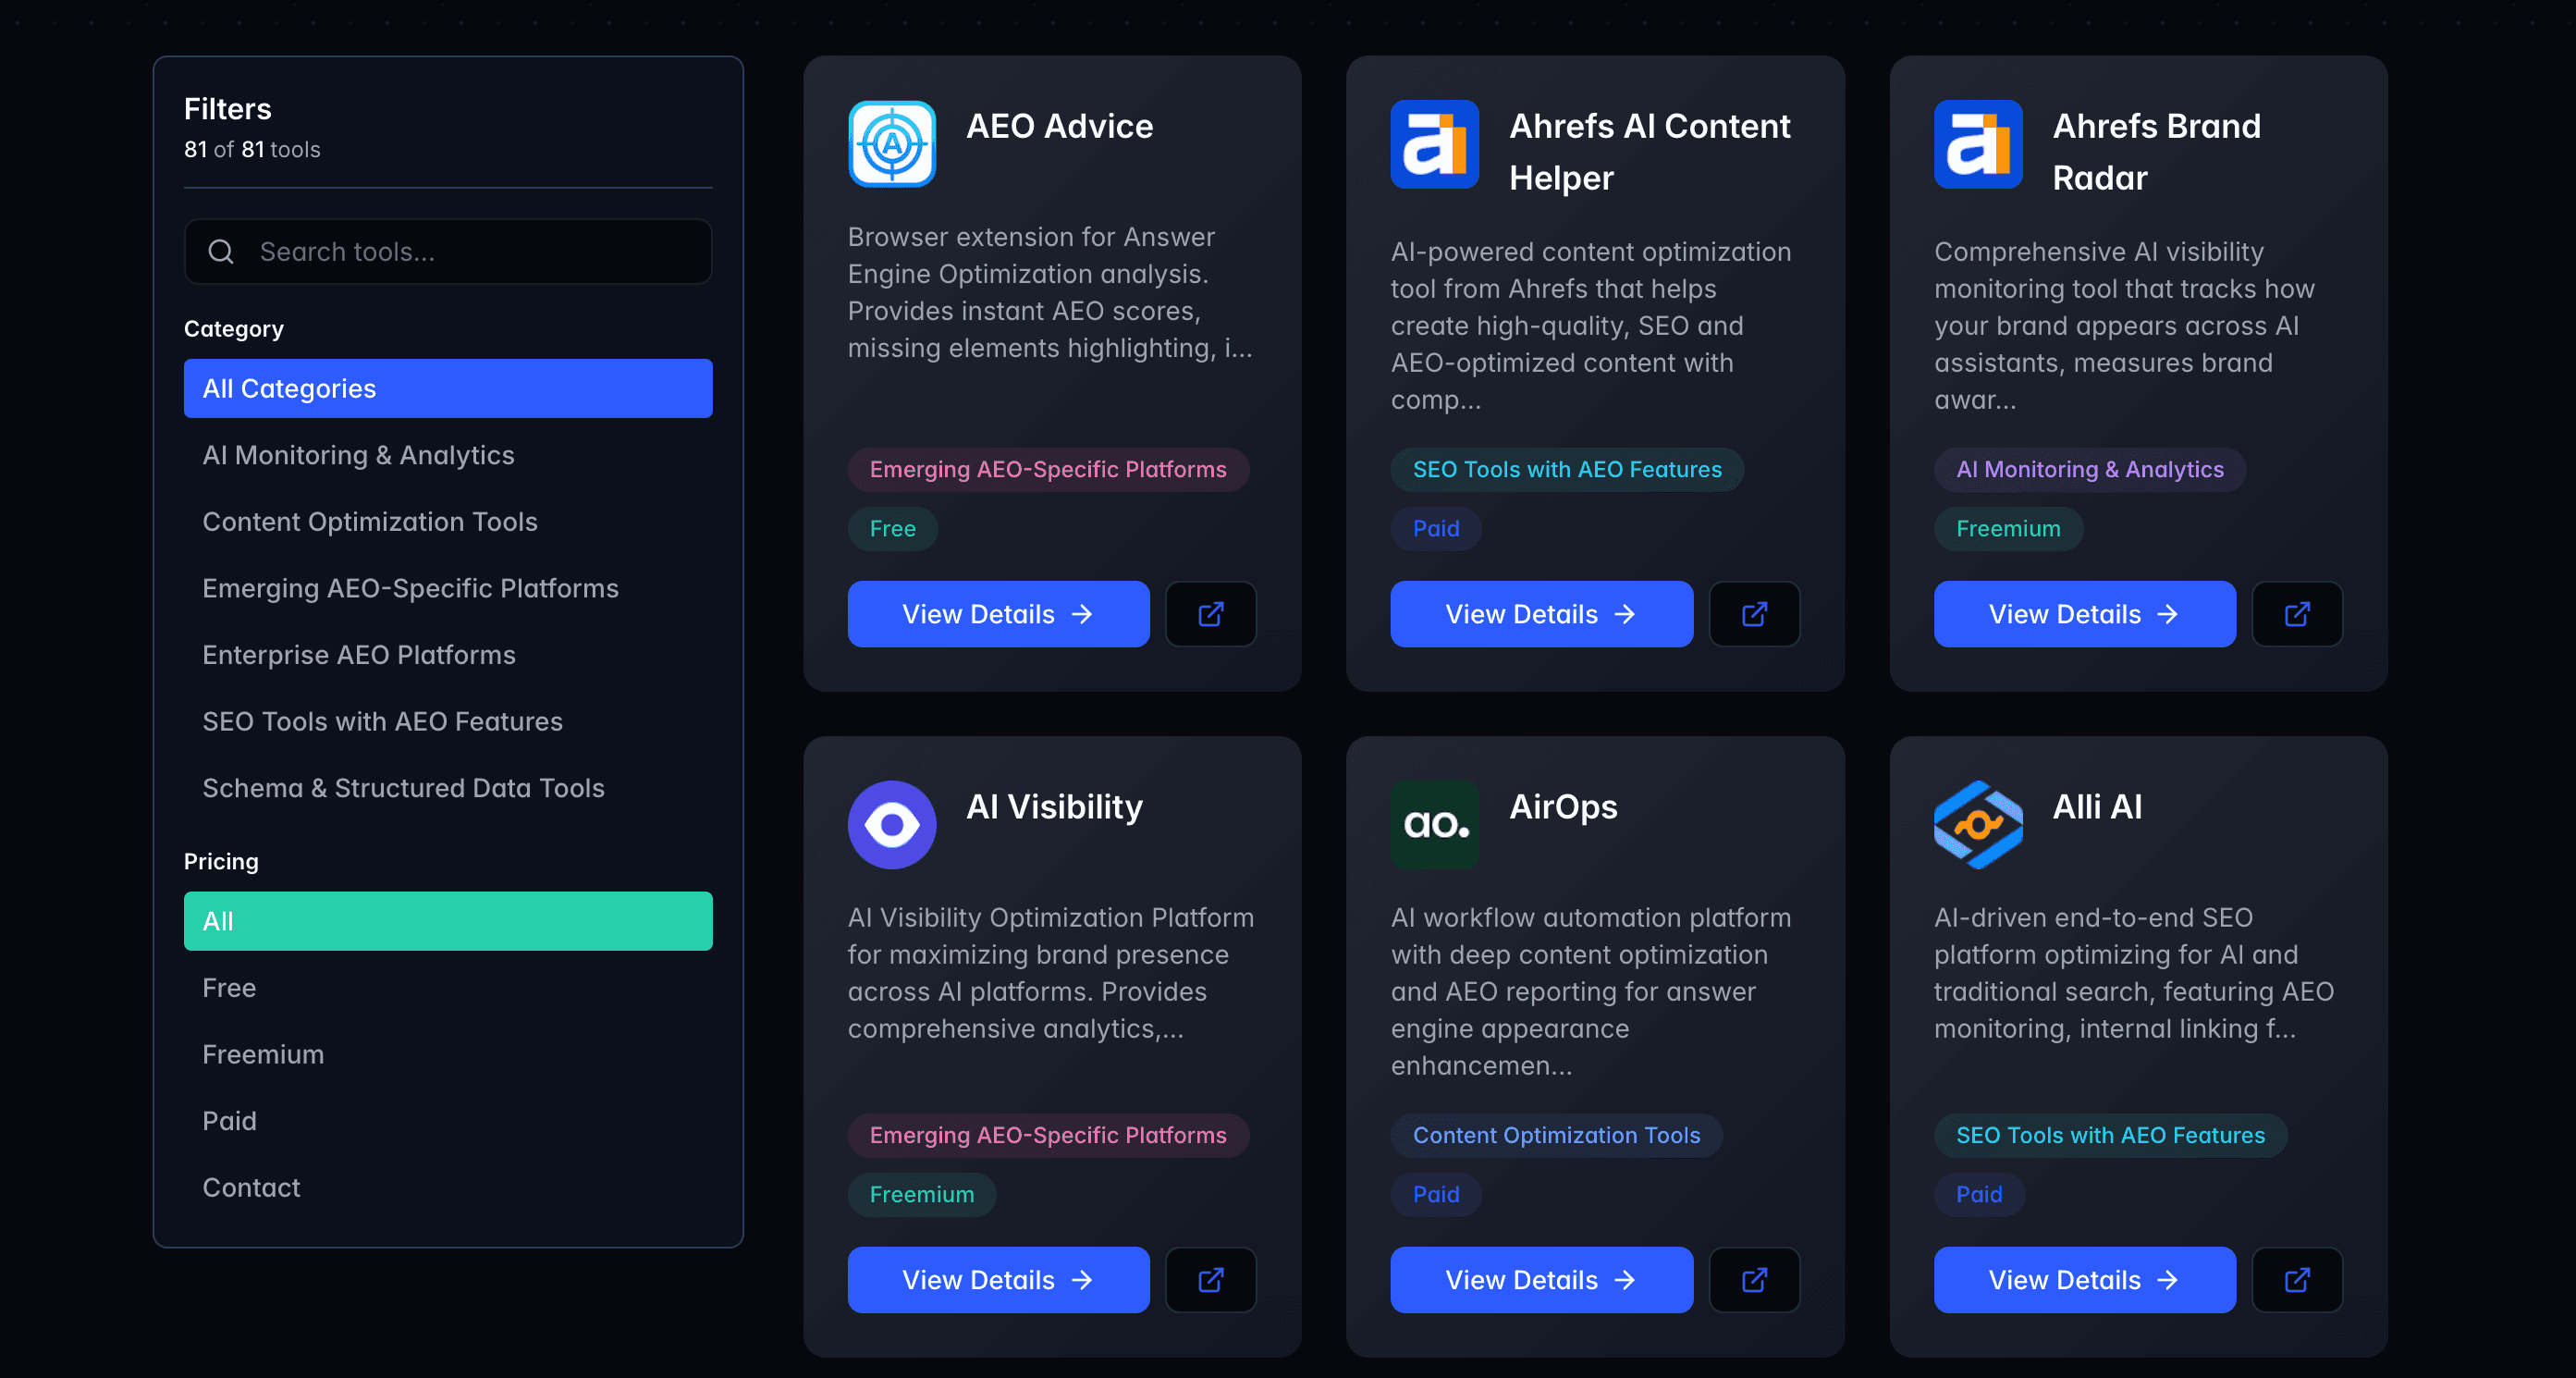Click the search magnifier icon
The image size is (2576, 1378).
pyautogui.click(x=221, y=251)
